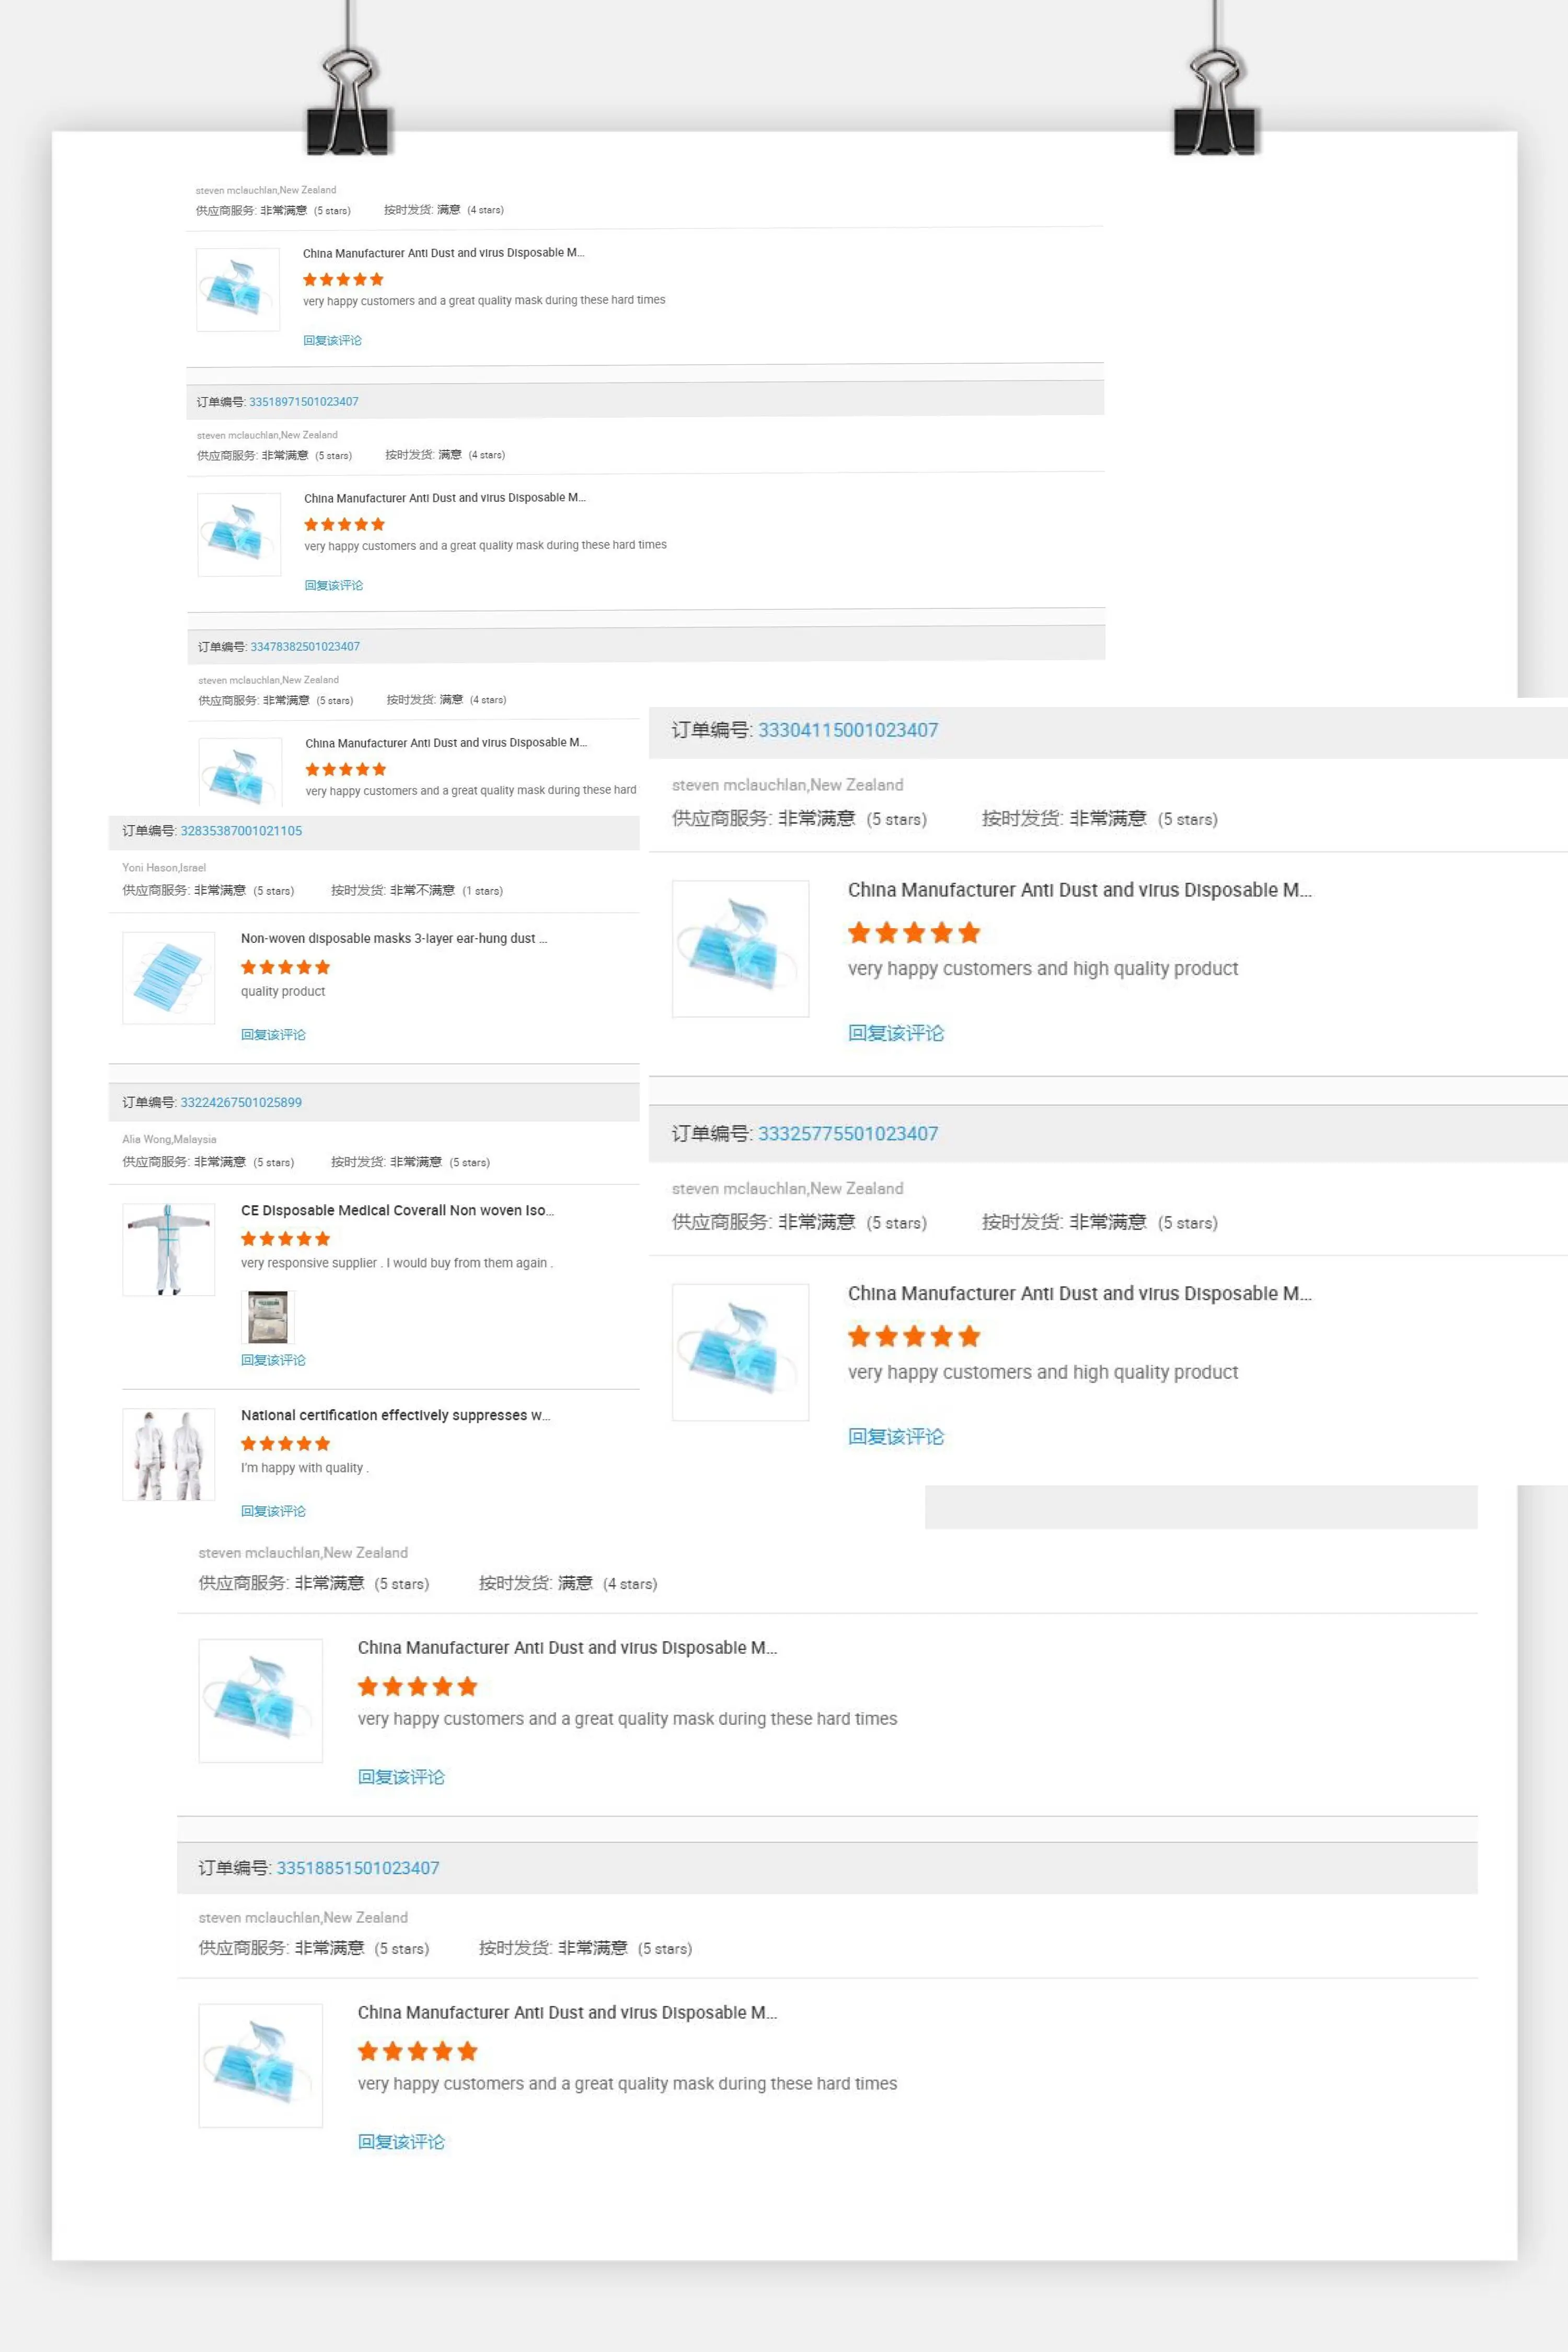Open Non-woven disposable masks product title

point(393,939)
